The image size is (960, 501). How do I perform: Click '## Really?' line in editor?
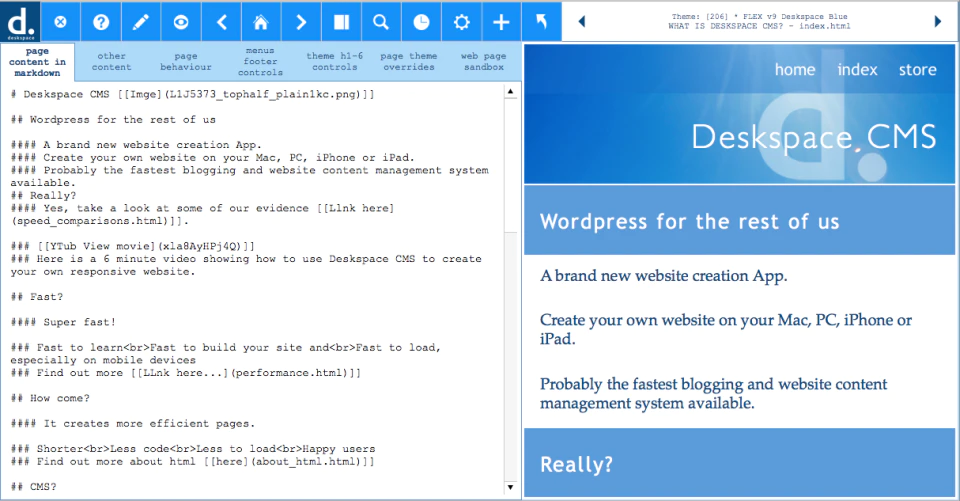(43, 196)
